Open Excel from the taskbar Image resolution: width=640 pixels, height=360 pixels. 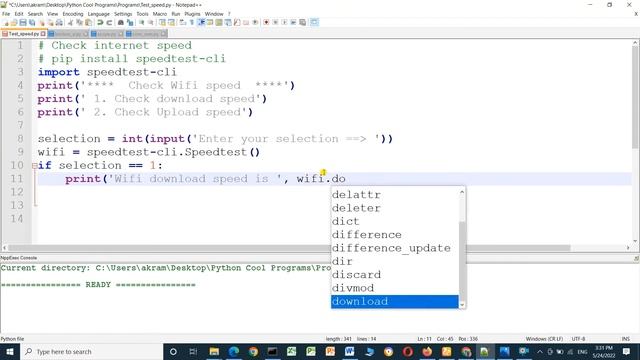(291, 352)
